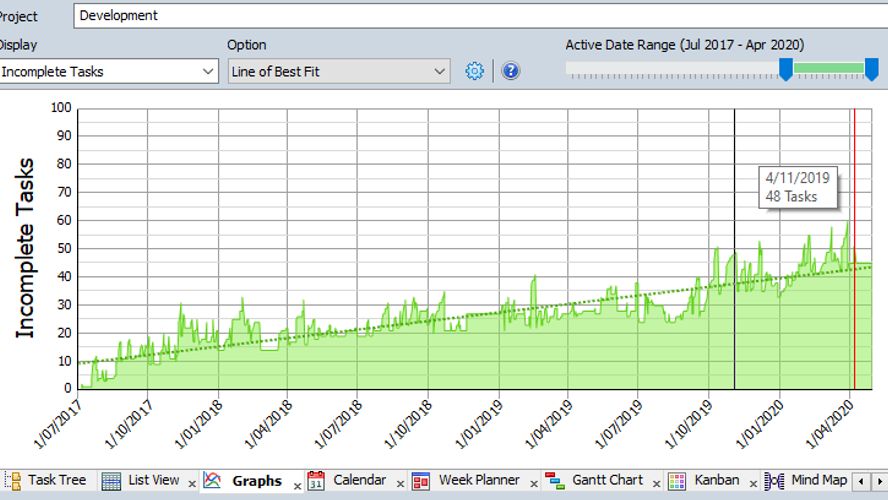
Task: Click the Mind Map tab icon
Action: click(x=774, y=481)
